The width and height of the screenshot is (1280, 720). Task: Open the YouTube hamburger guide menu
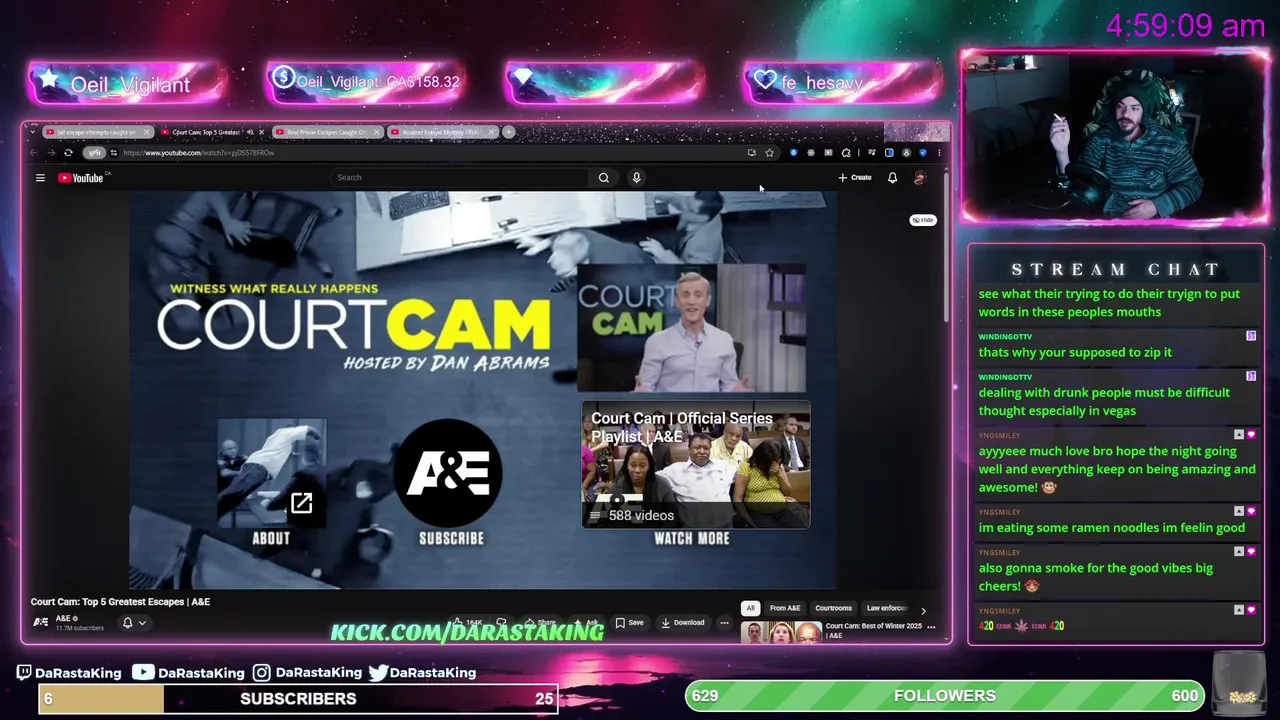[40, 178]
